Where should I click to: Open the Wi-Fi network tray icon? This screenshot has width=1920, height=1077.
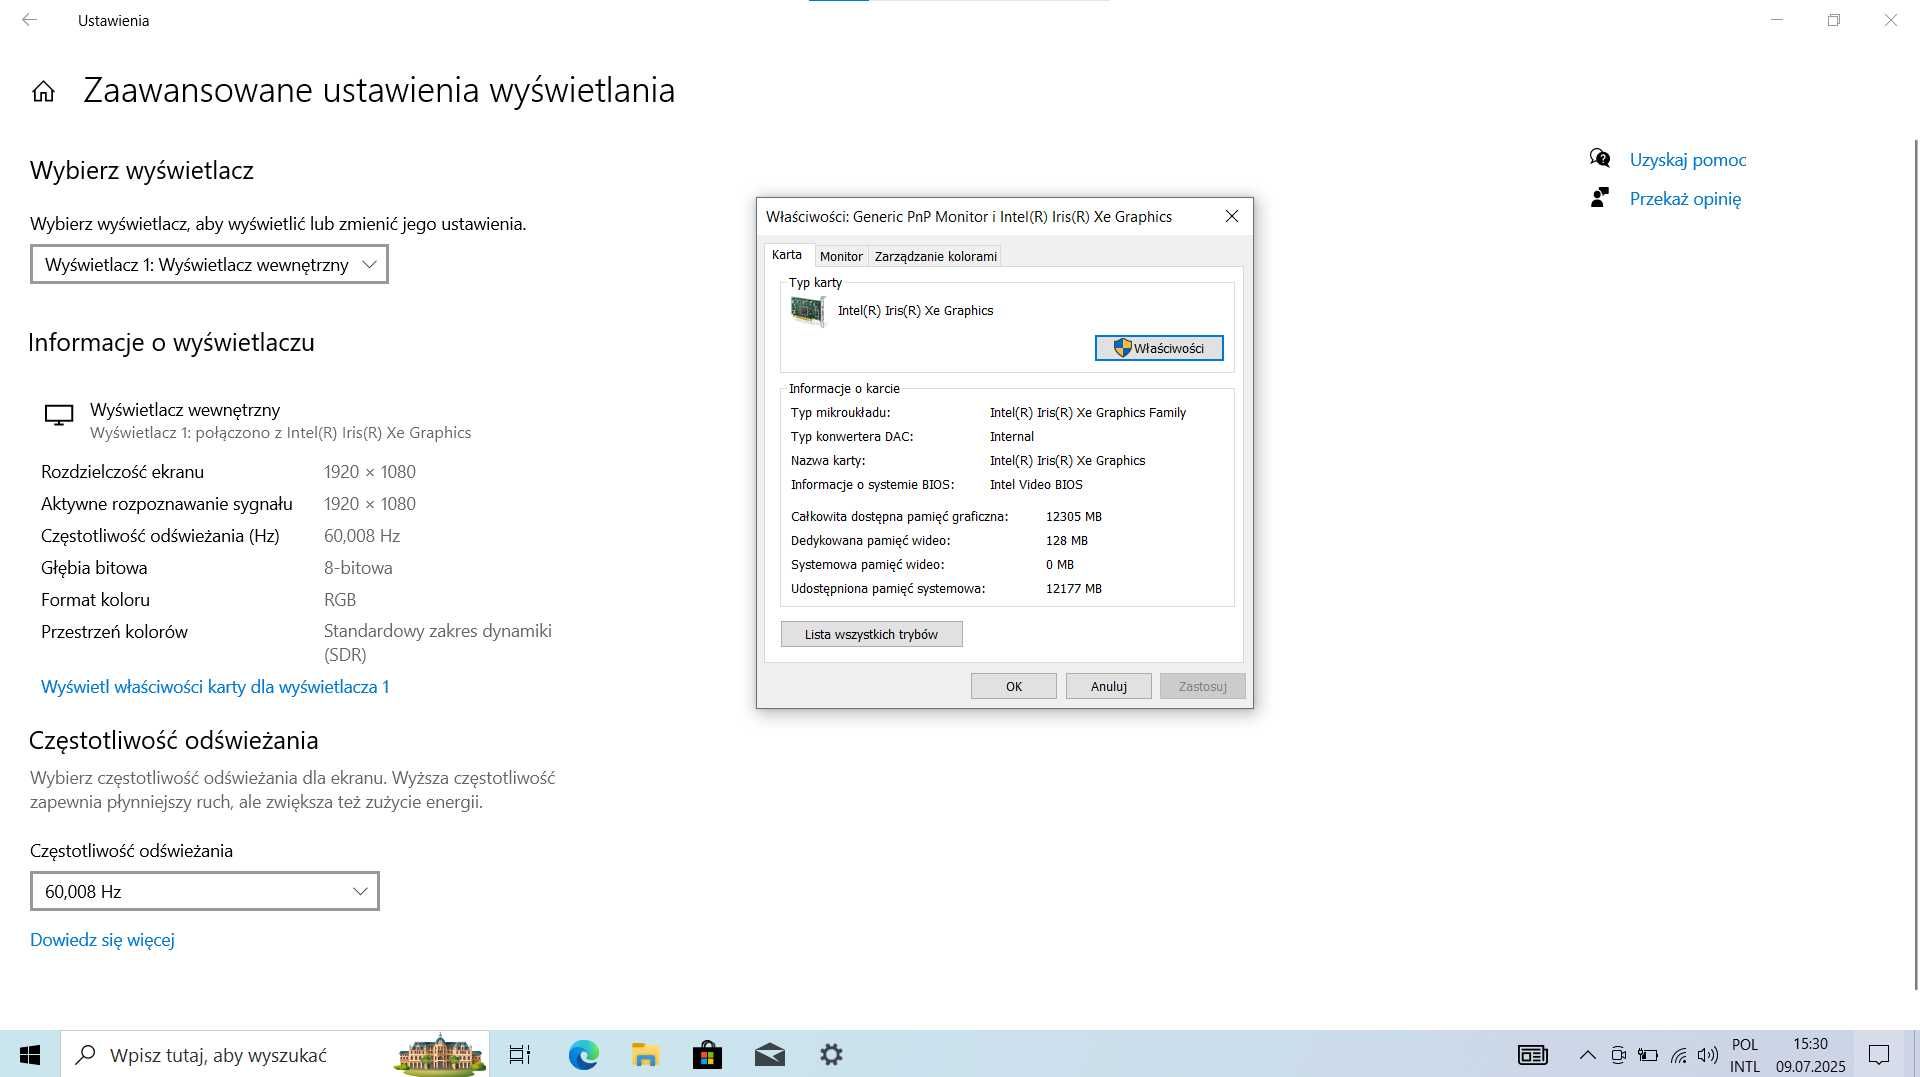click(1678, 1054)
